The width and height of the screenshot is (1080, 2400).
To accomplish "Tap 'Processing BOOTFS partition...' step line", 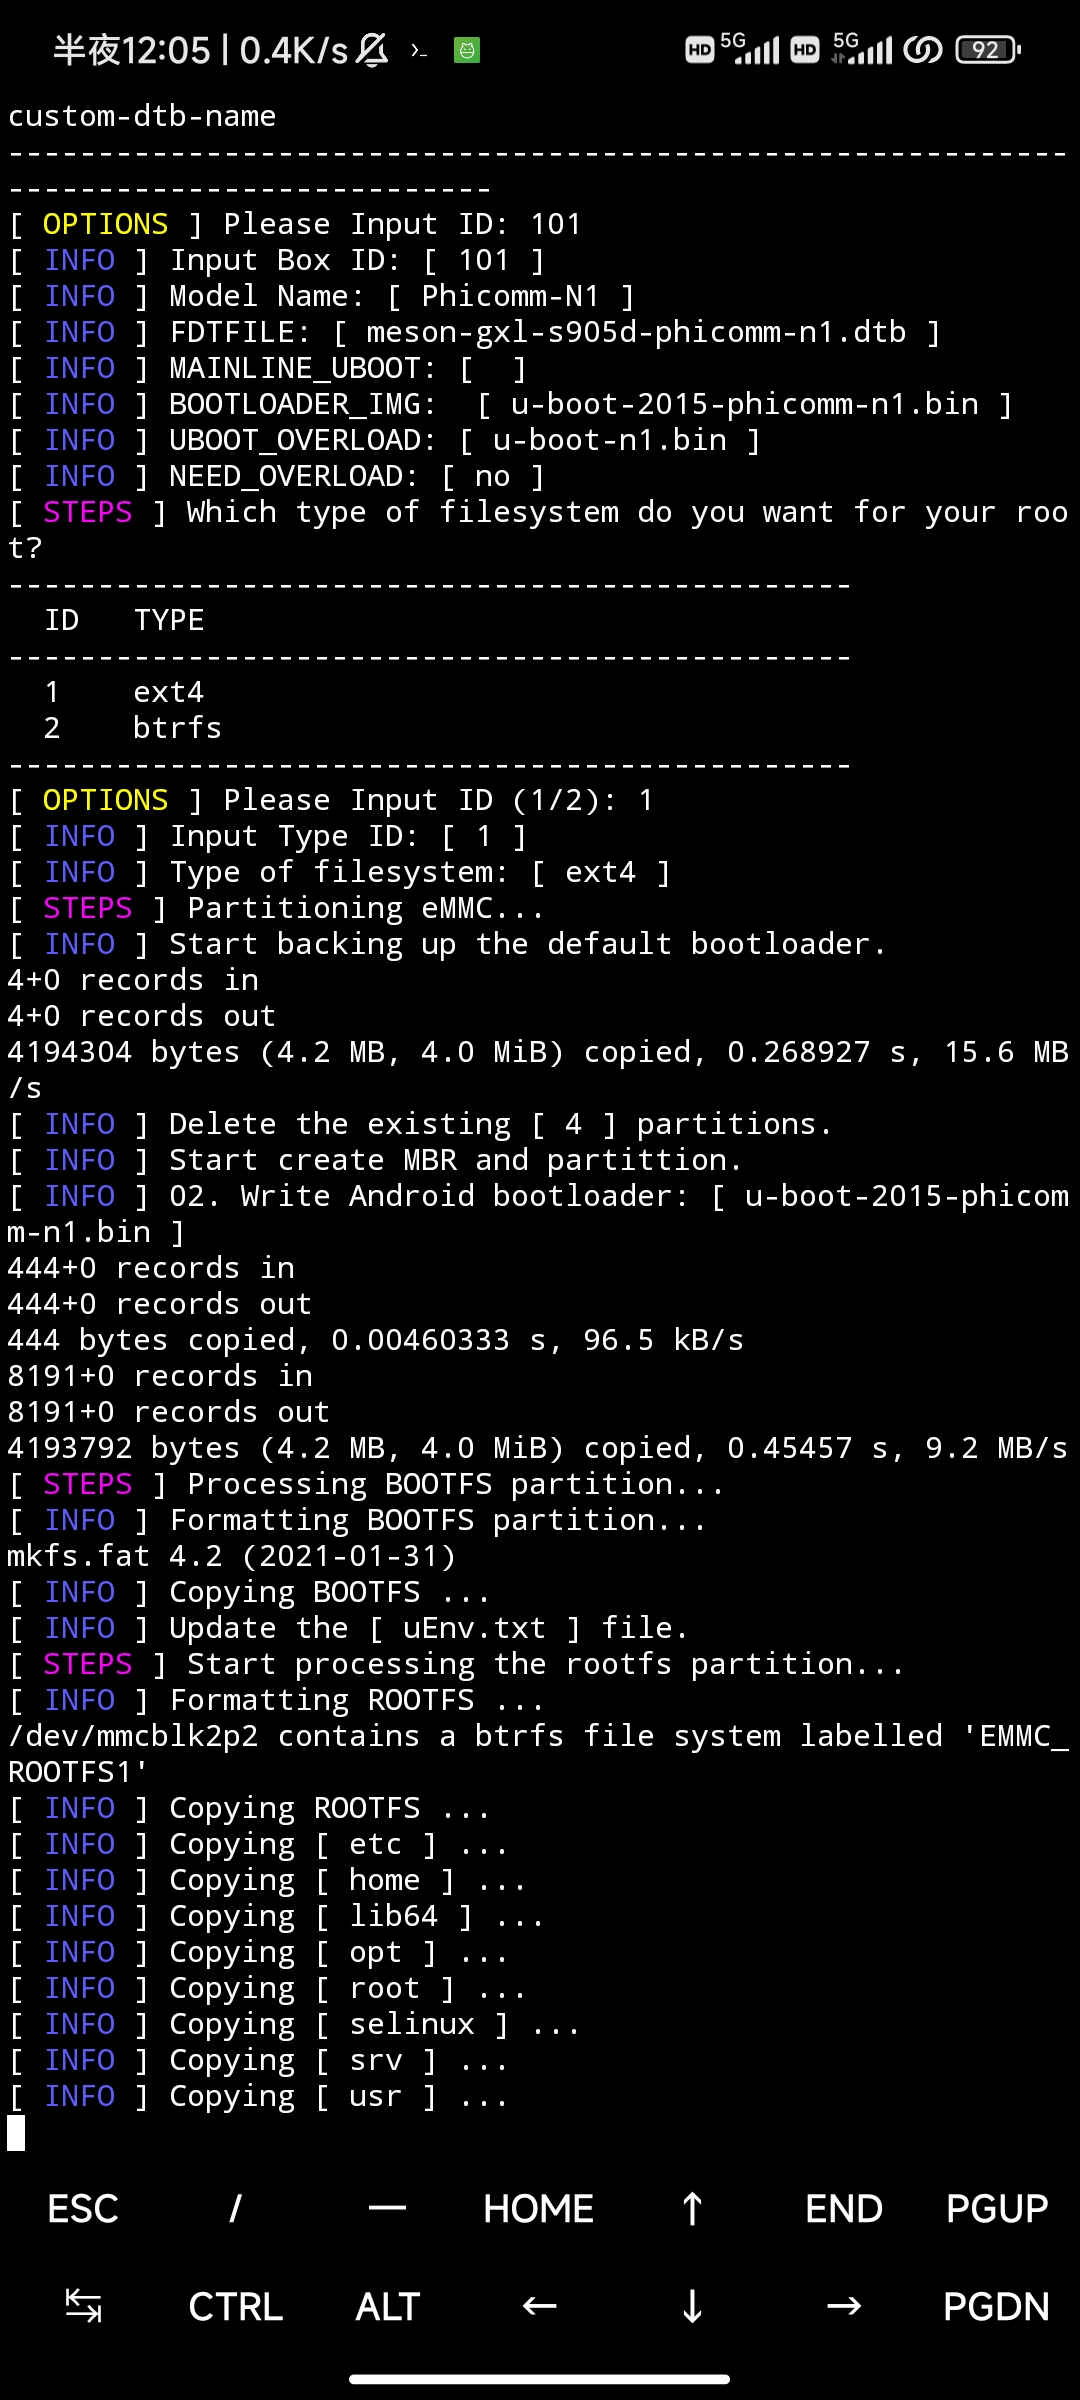I will click(367, 1484).
